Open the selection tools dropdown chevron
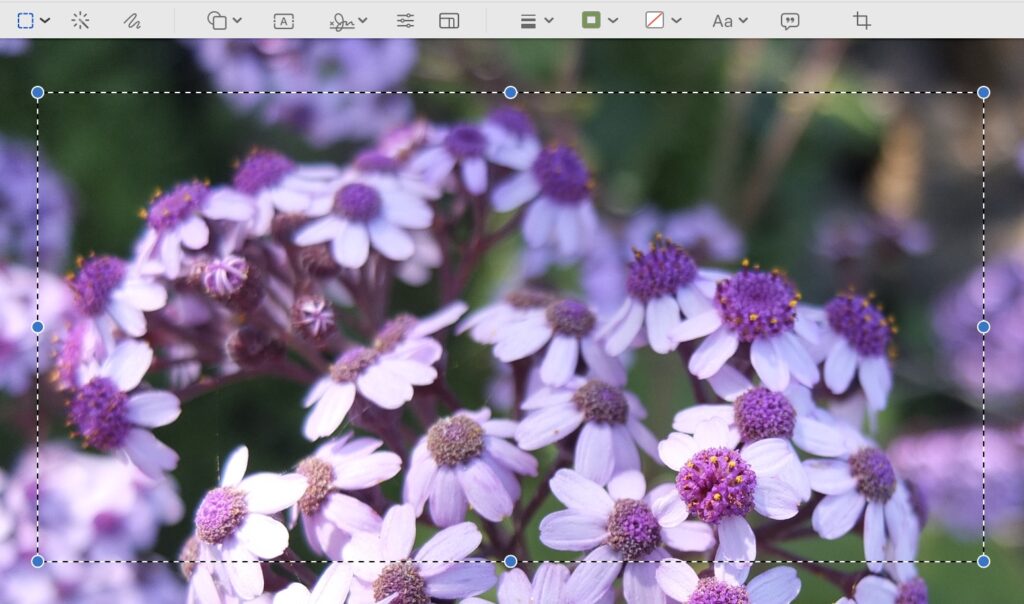This screenshot has height=604, width=1024. (x=45, y=21)
